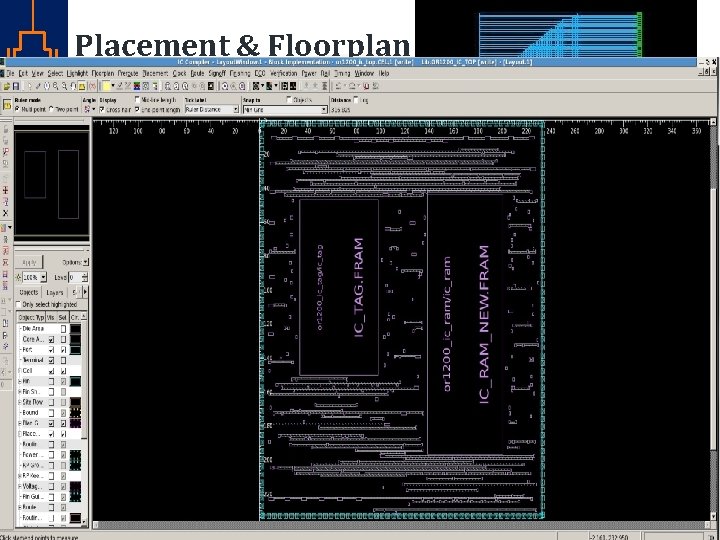Click the yellow highlight color swatch in toolbar
Viewport: 720px width, 540px height.
click(x=106, y=86)
